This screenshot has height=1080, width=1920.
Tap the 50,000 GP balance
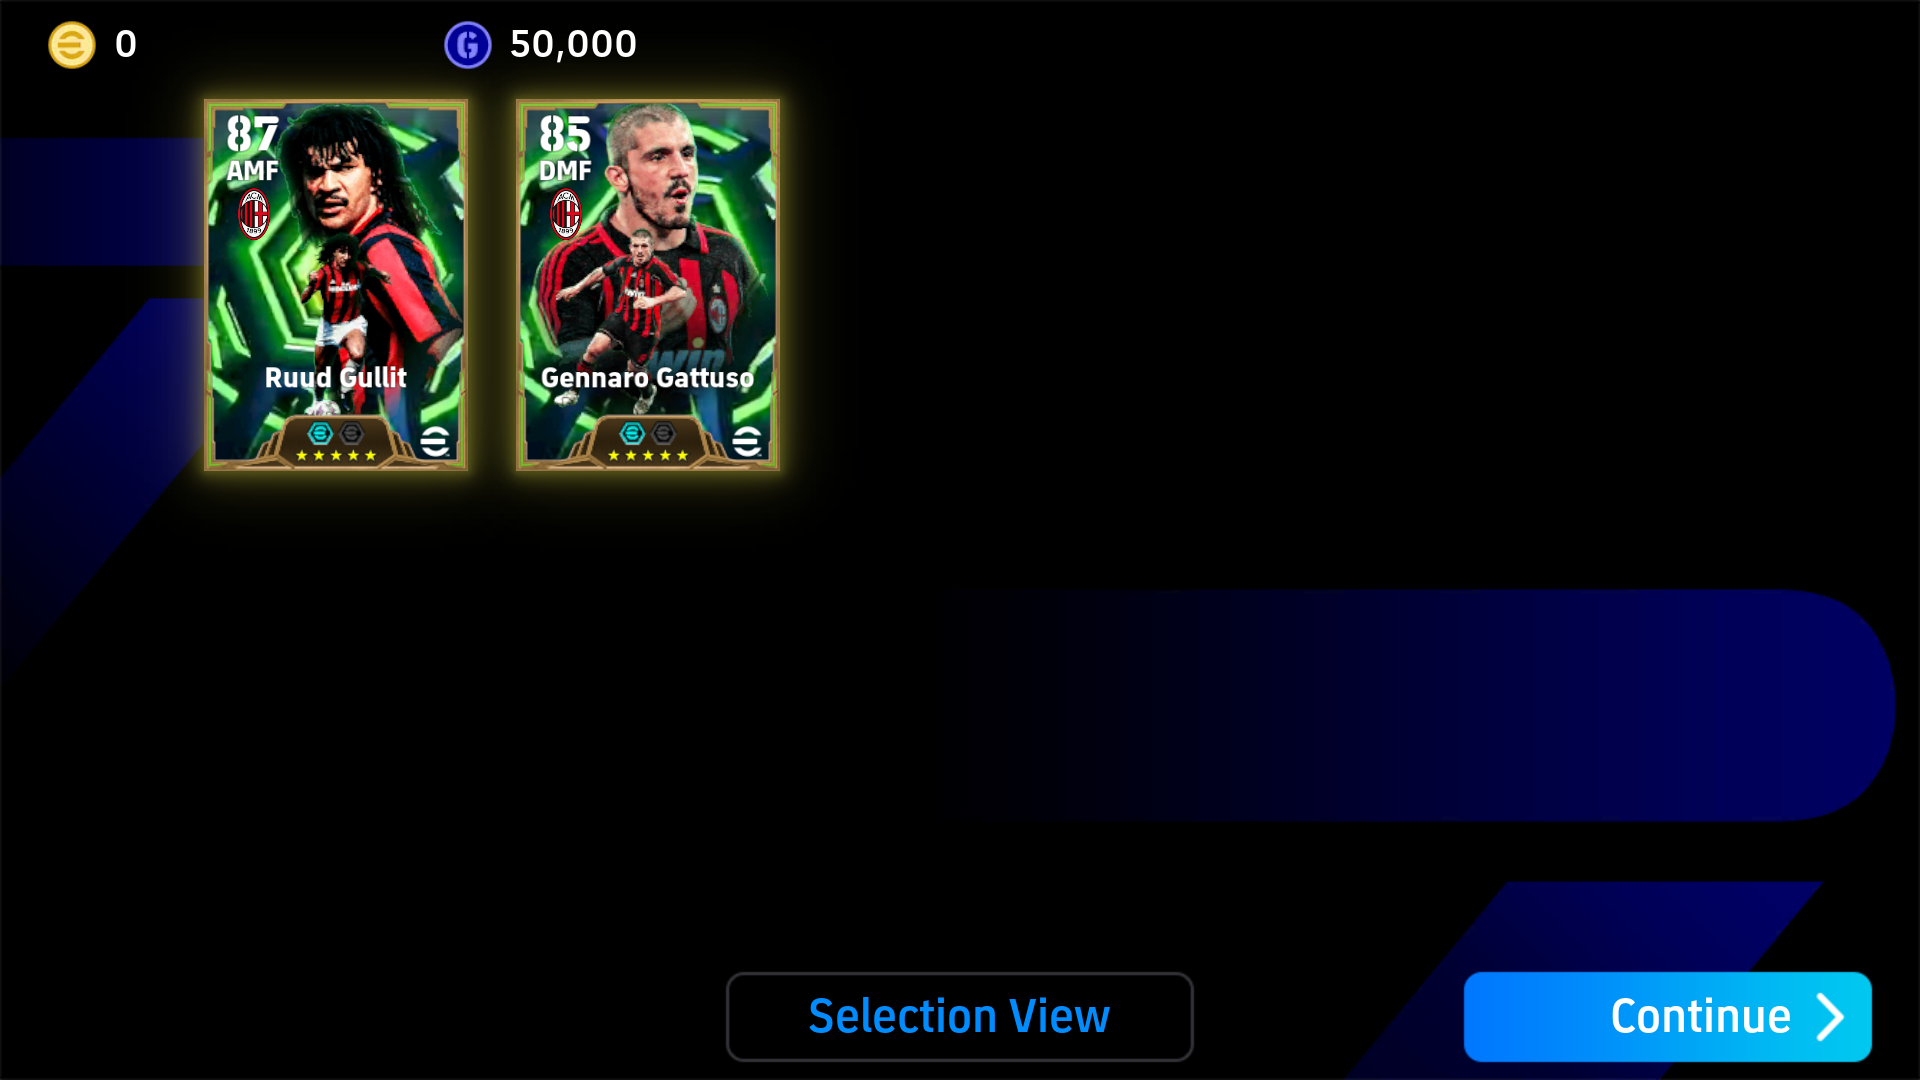[x=573, y=45]
